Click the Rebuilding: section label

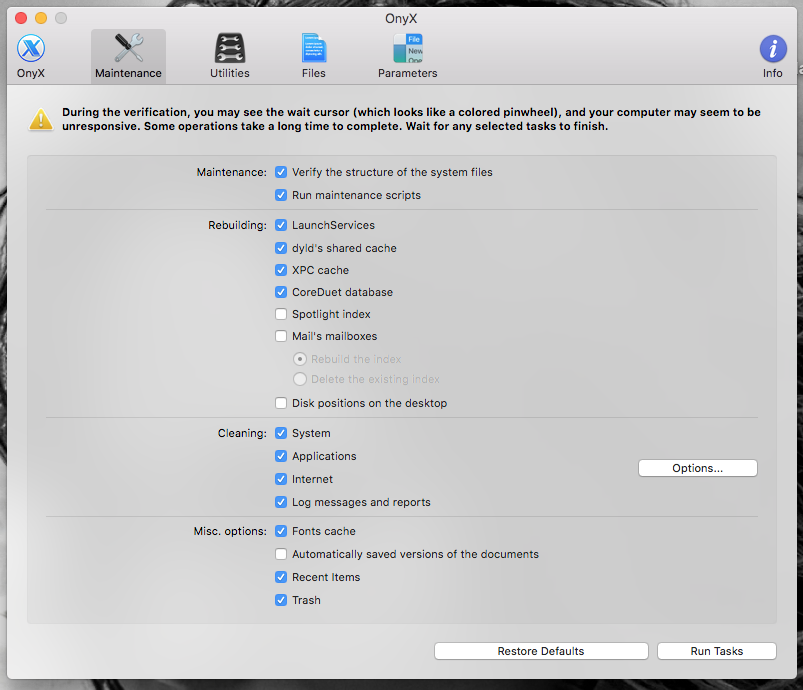coord(237,225)
